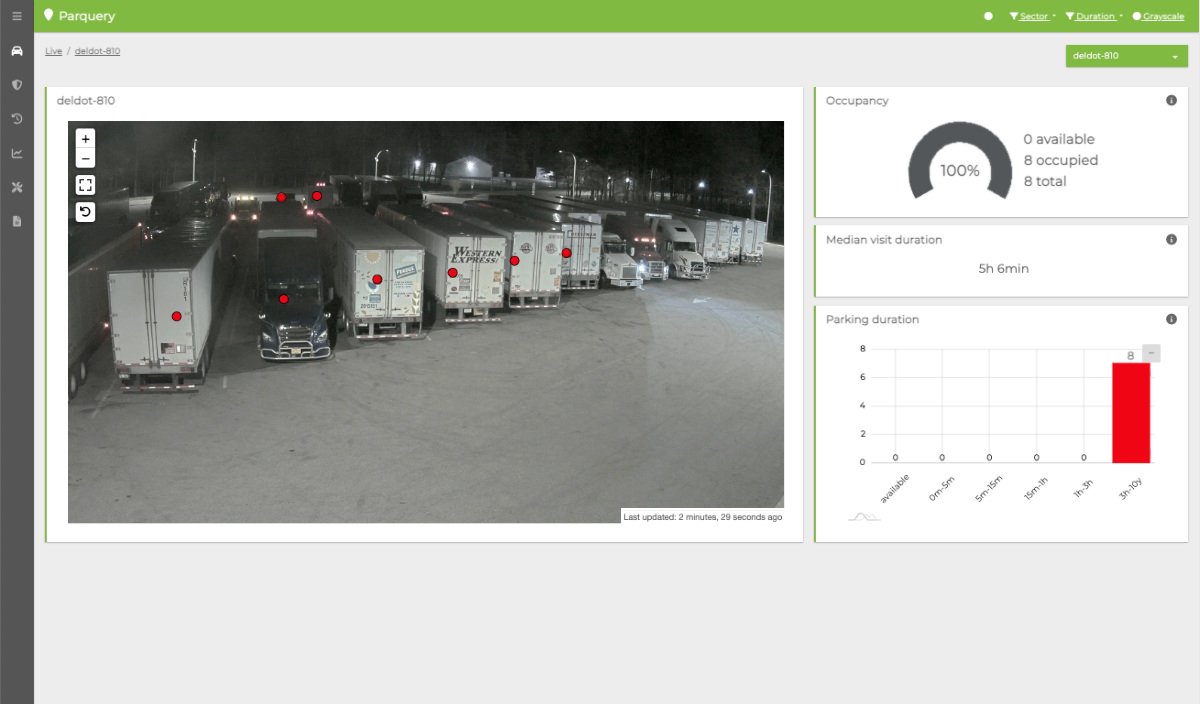Open the deldot-810 camera selector dropdown
The image size is (1200, 704).
[x=1126, y=56]
